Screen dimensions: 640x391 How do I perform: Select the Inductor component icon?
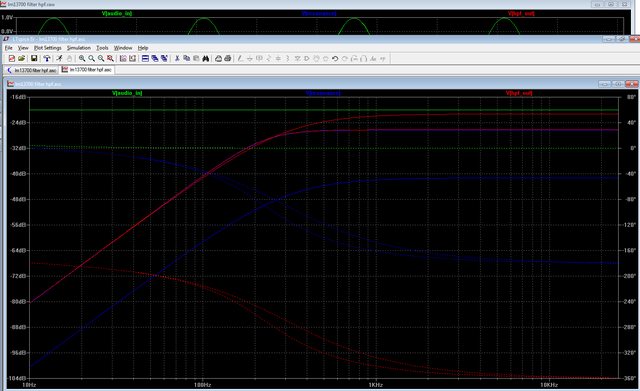(288, 58)
